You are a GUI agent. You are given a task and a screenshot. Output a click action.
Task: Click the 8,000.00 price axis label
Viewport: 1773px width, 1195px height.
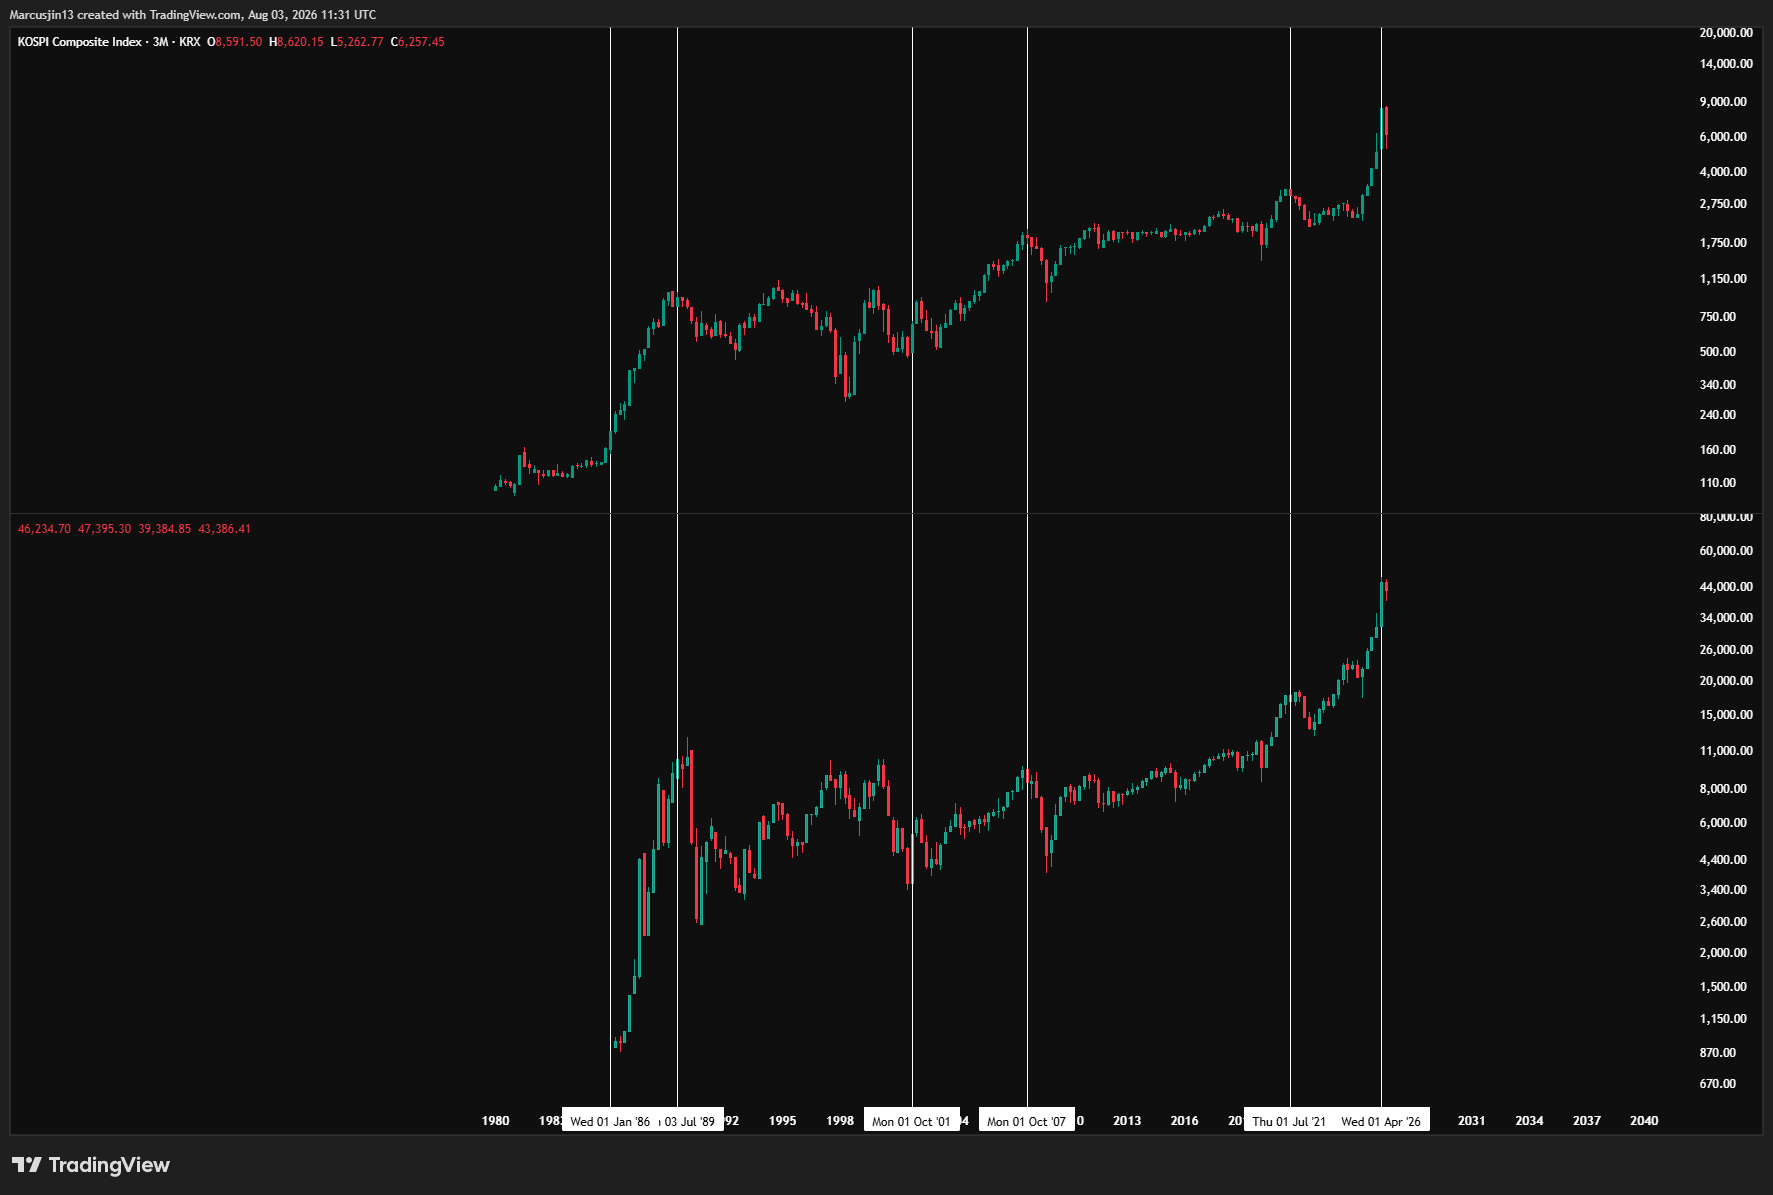1725,789
